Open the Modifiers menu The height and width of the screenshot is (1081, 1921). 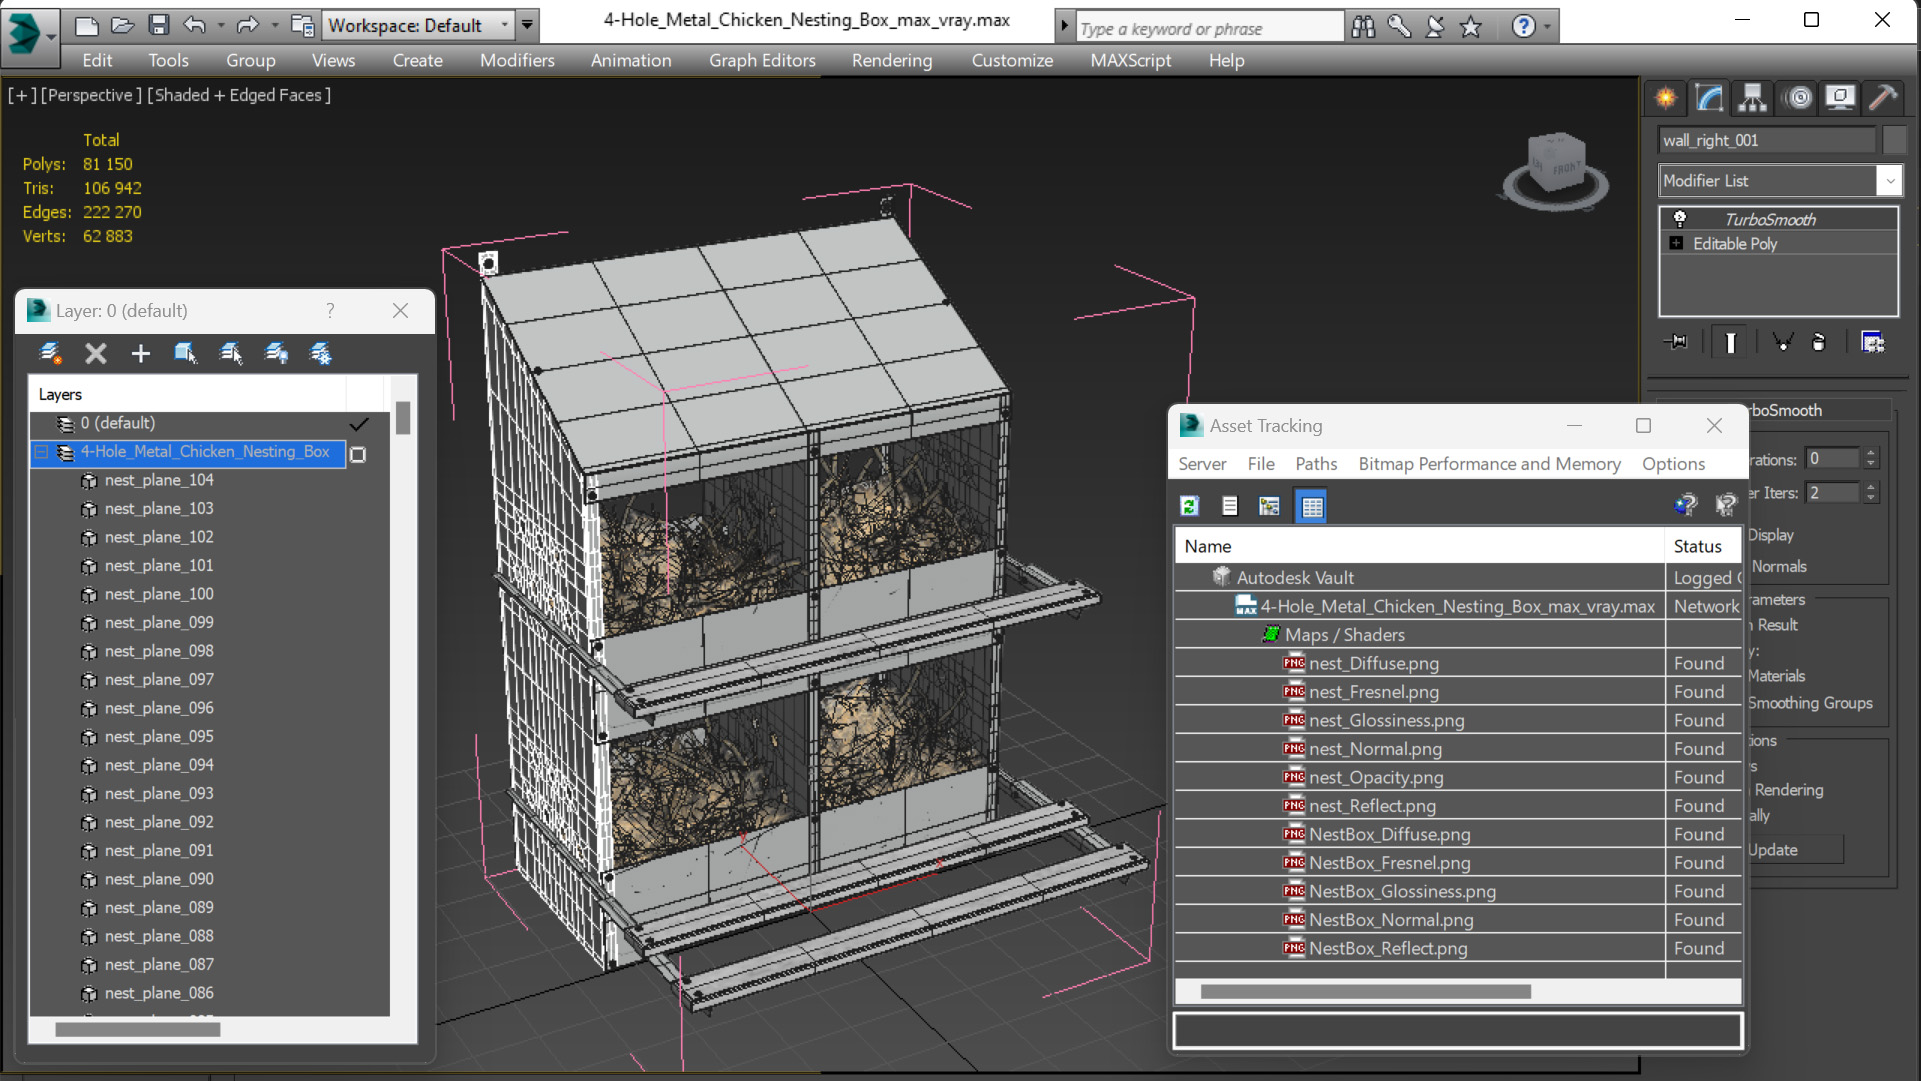[516, 60]
